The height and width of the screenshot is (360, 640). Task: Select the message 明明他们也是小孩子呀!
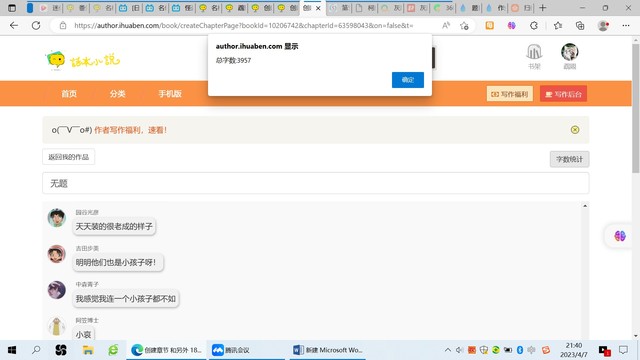118,262
